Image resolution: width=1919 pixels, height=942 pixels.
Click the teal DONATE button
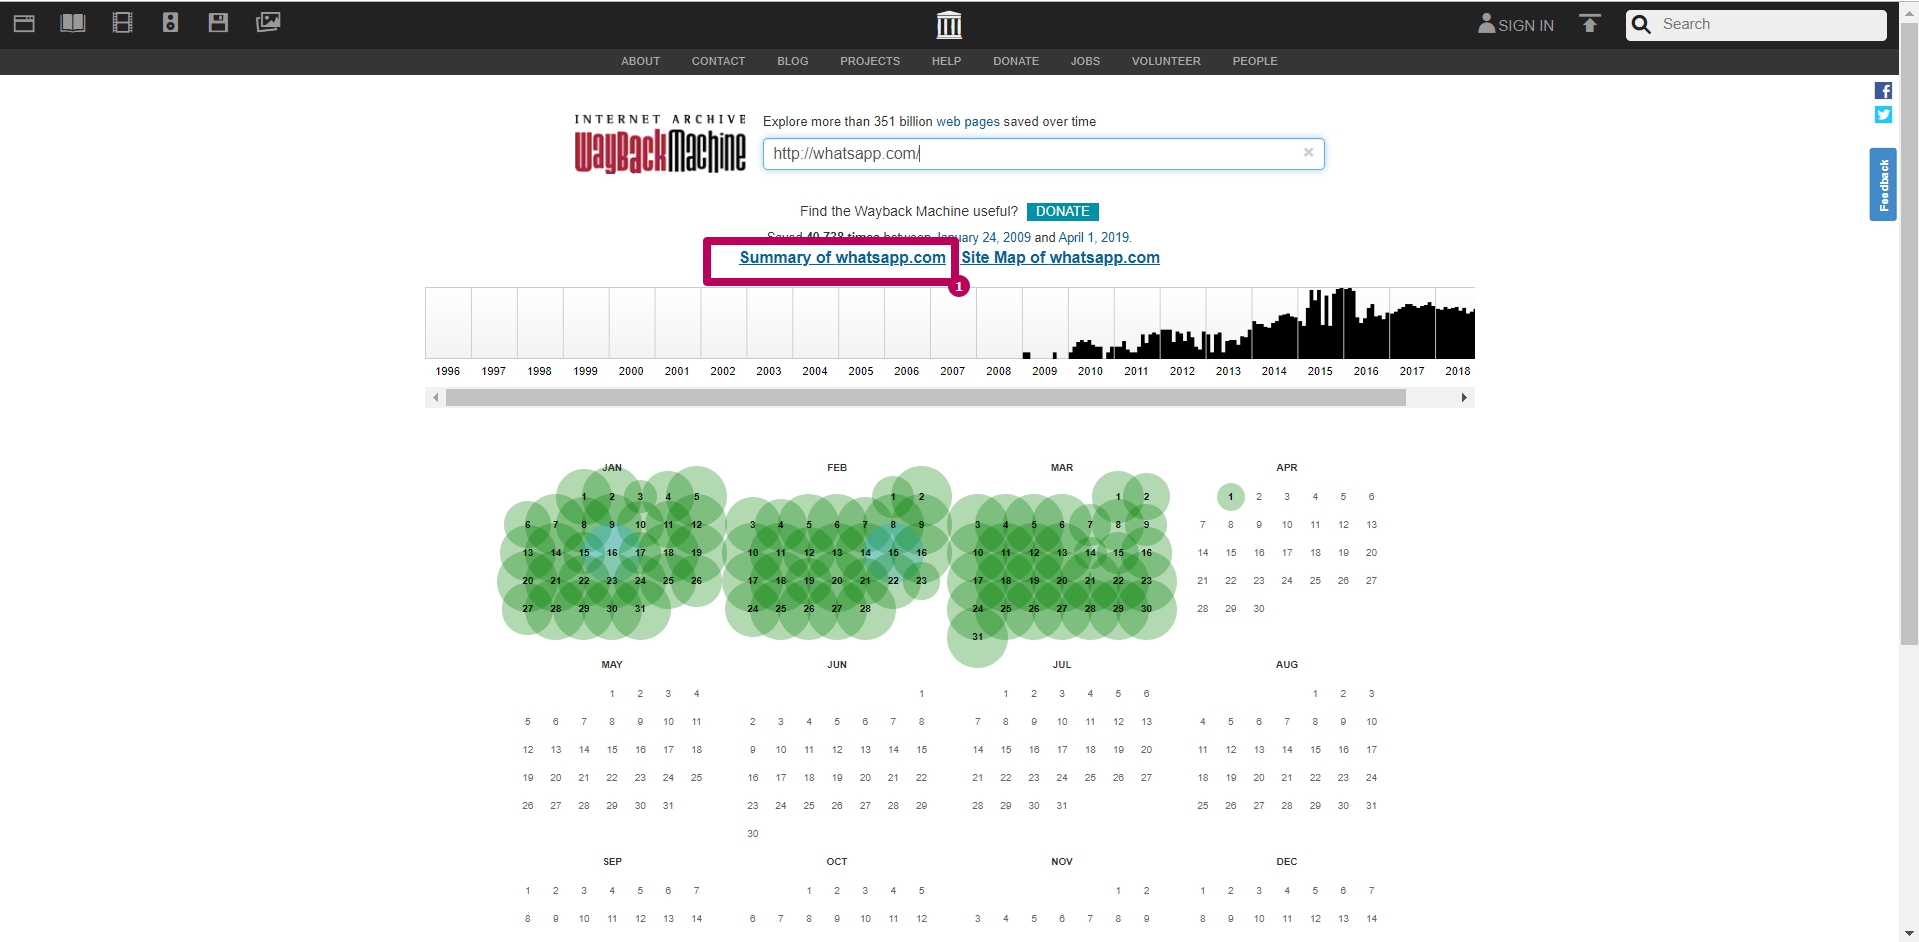pos(1062,212)
